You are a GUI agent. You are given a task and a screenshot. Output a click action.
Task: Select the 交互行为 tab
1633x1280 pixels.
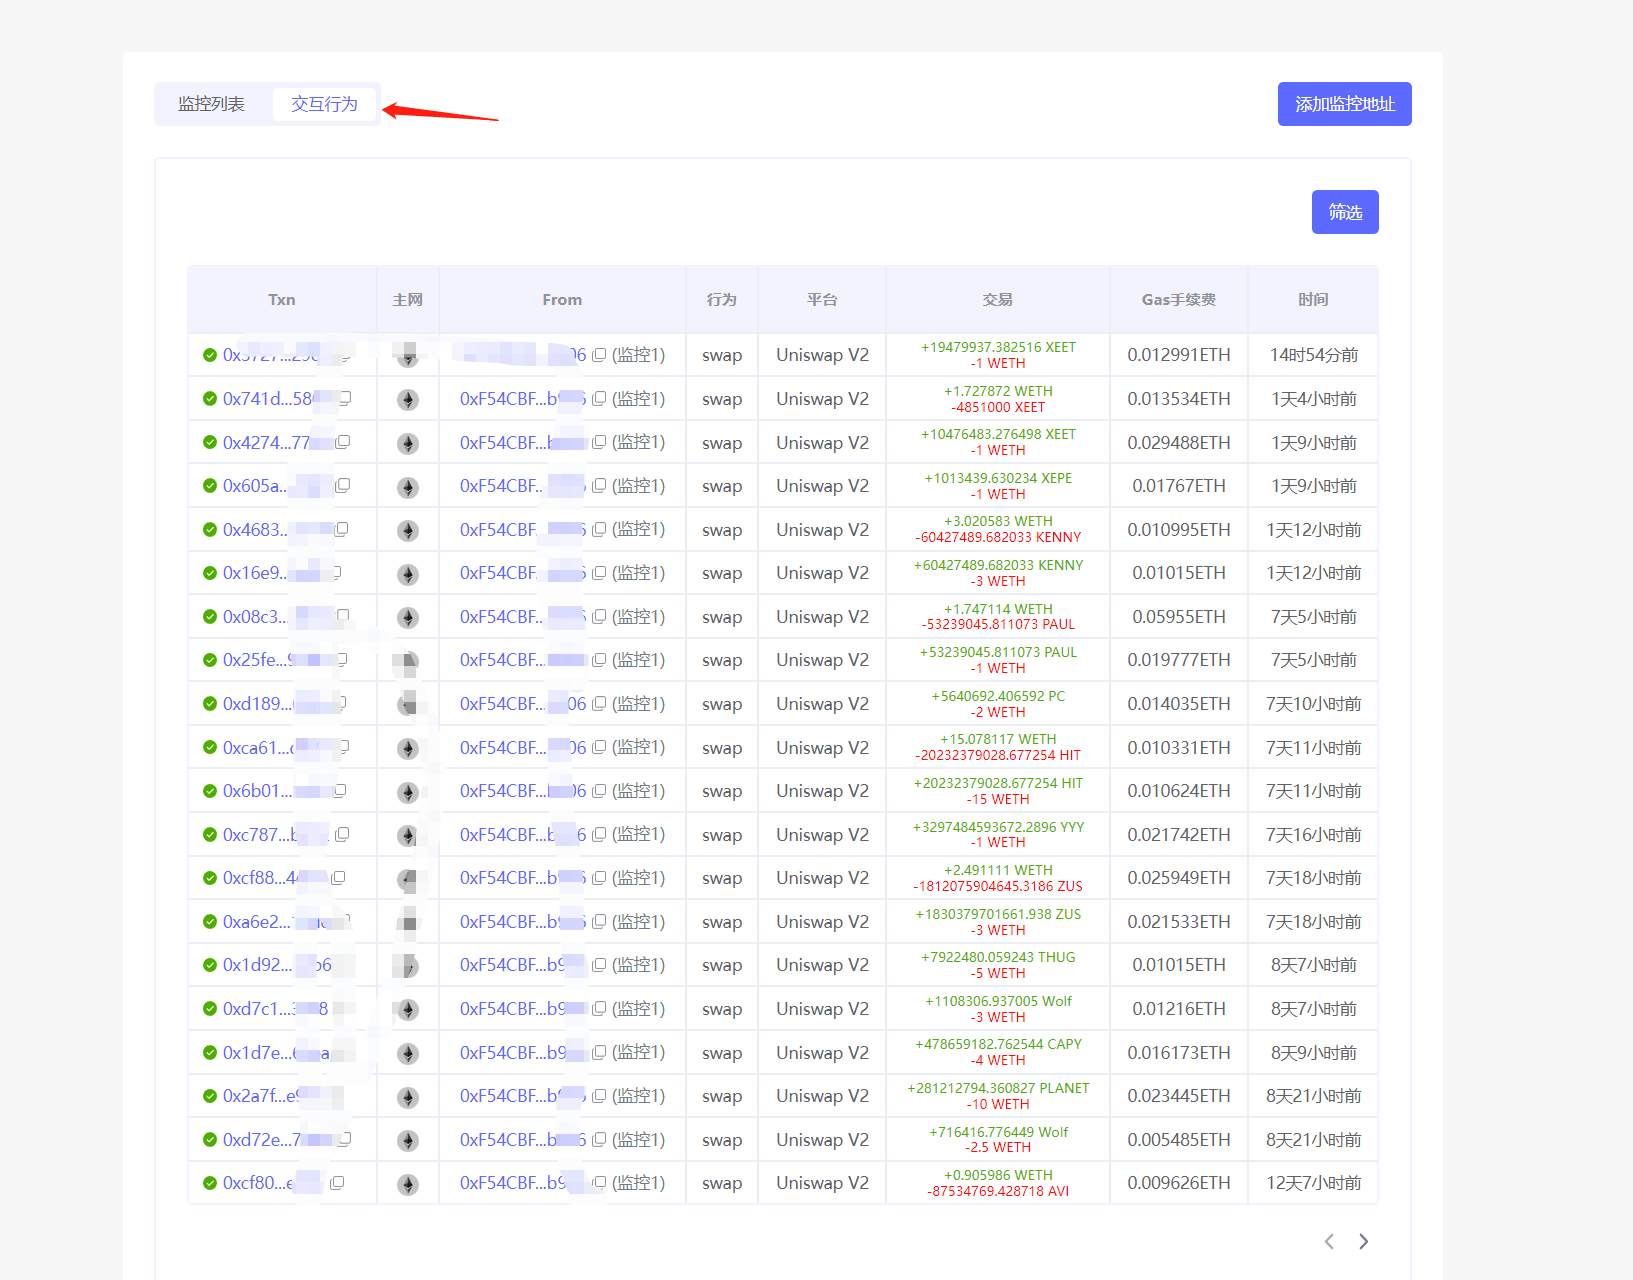pyautogui.click(x=324, y=104)
